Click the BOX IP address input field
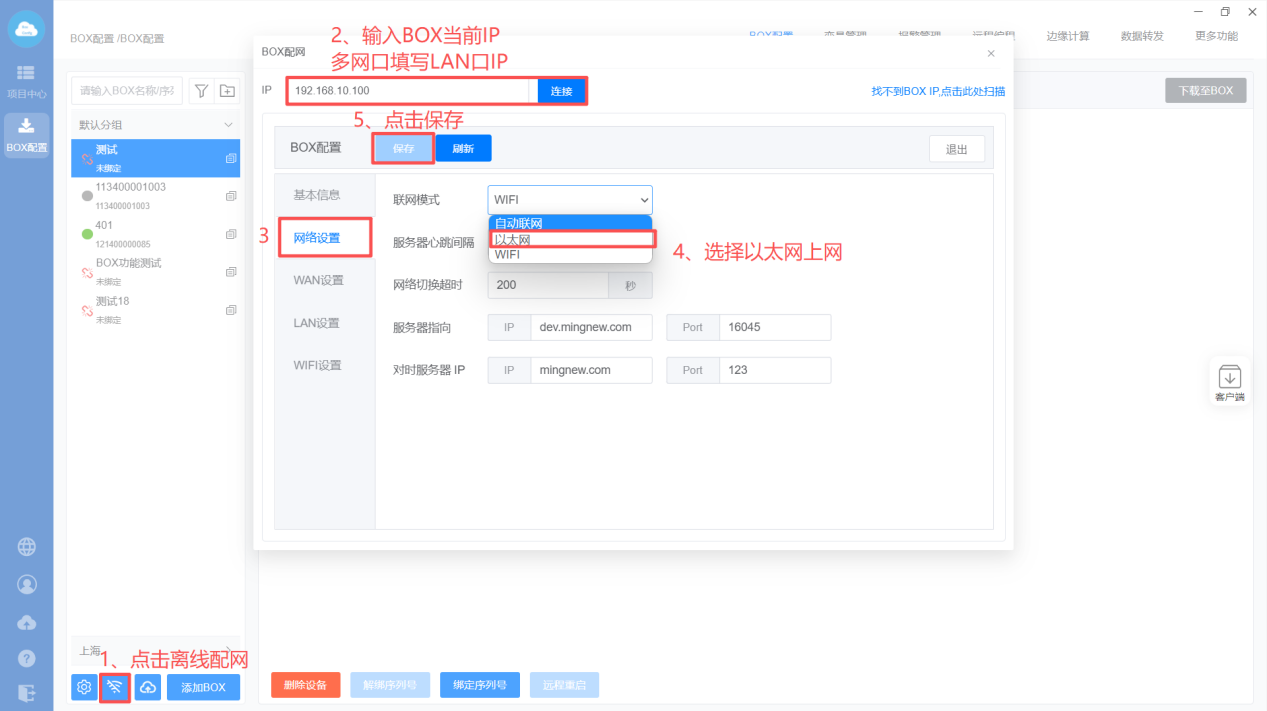Image resolution: width=1267 pixels, height=711 pixels. (408, 91)
